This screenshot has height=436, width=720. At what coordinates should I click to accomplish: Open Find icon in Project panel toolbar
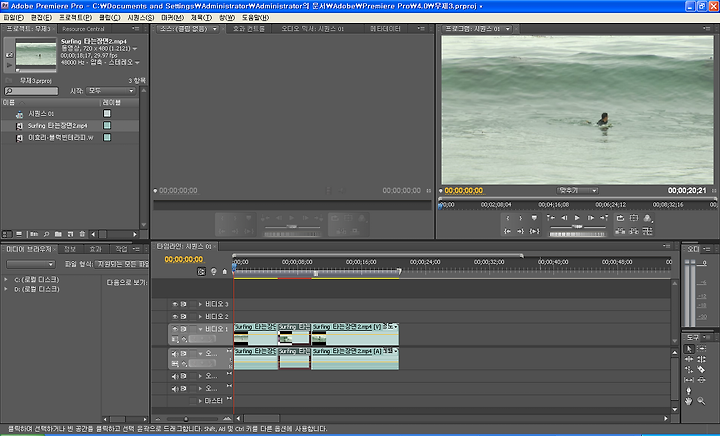pos(46,234)
